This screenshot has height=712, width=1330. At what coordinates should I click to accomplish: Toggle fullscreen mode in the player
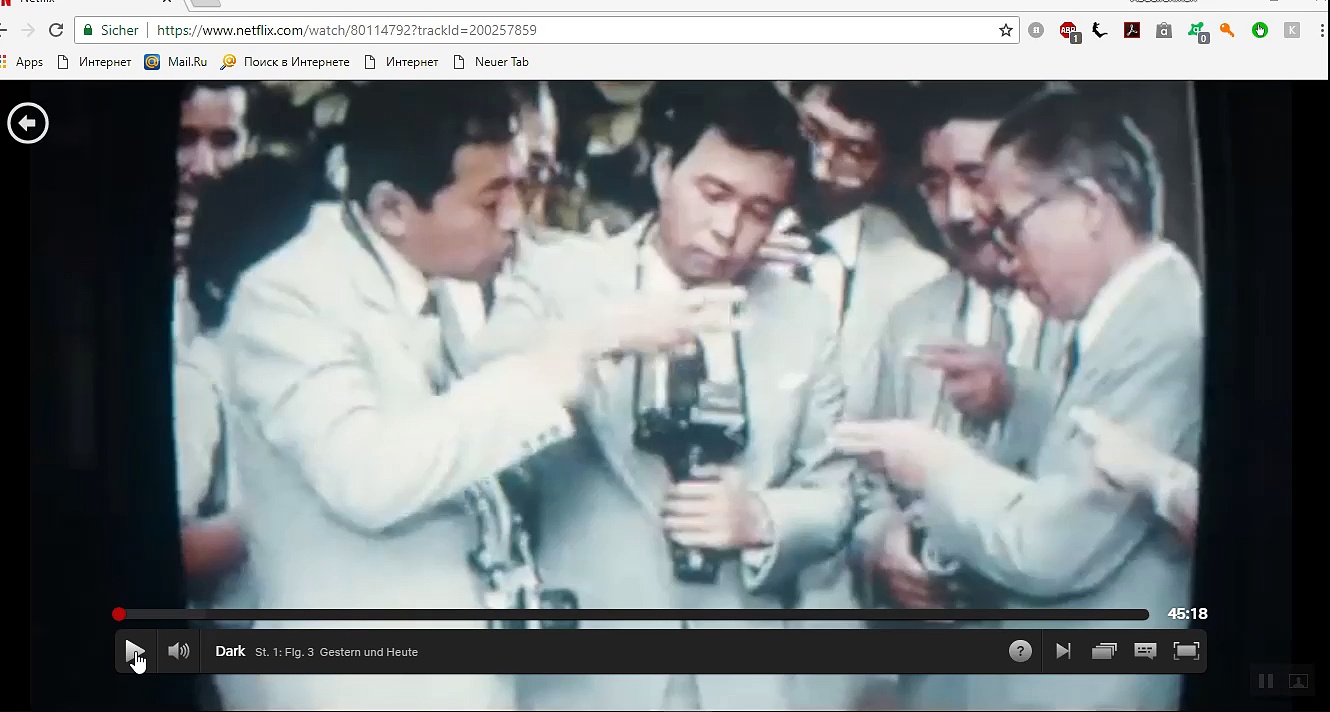1186,652
